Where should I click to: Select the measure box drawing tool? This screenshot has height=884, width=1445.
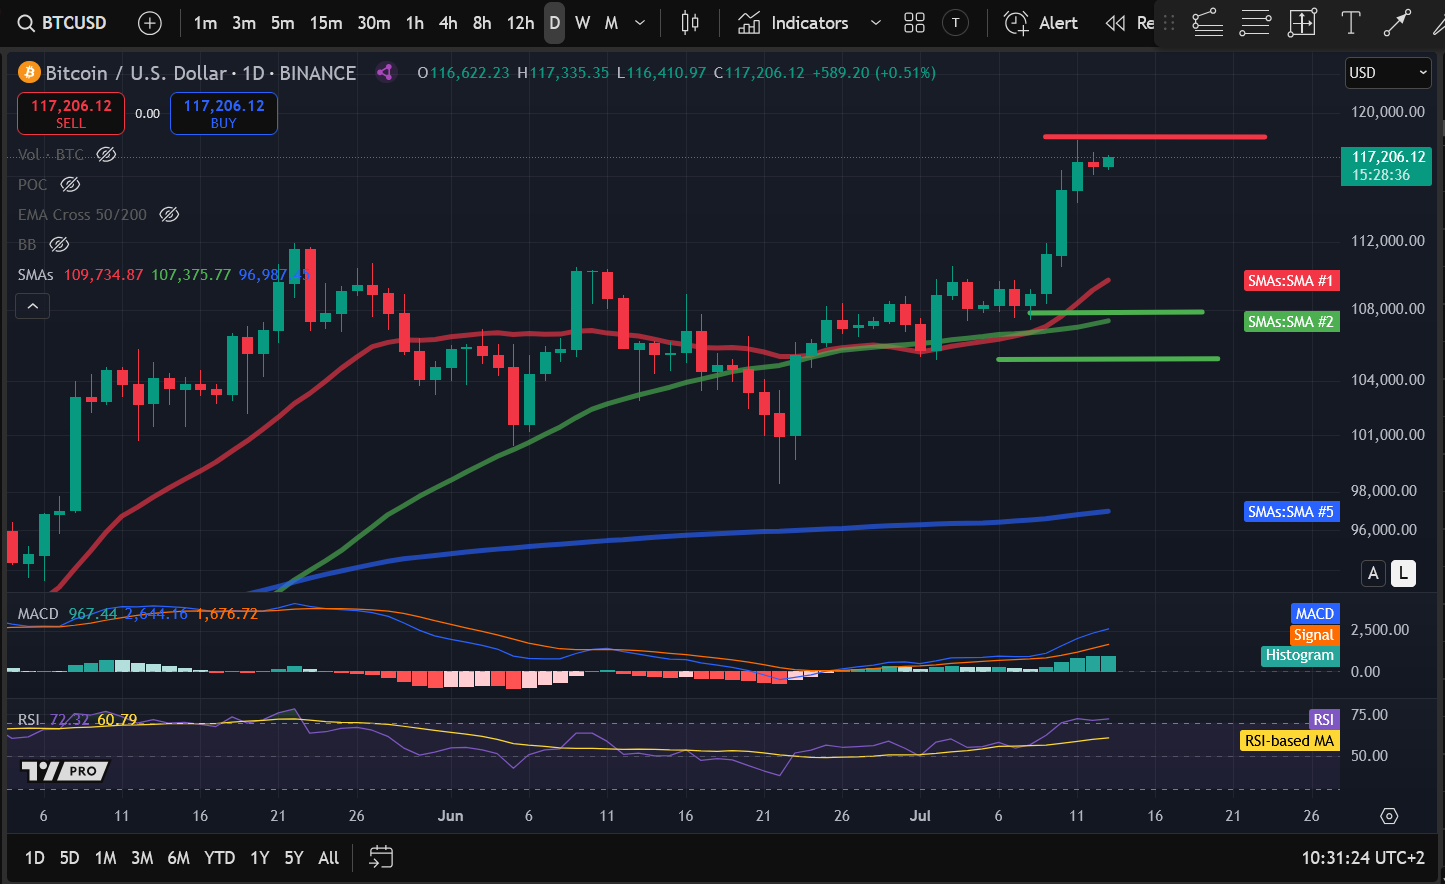click(1302, 22)
